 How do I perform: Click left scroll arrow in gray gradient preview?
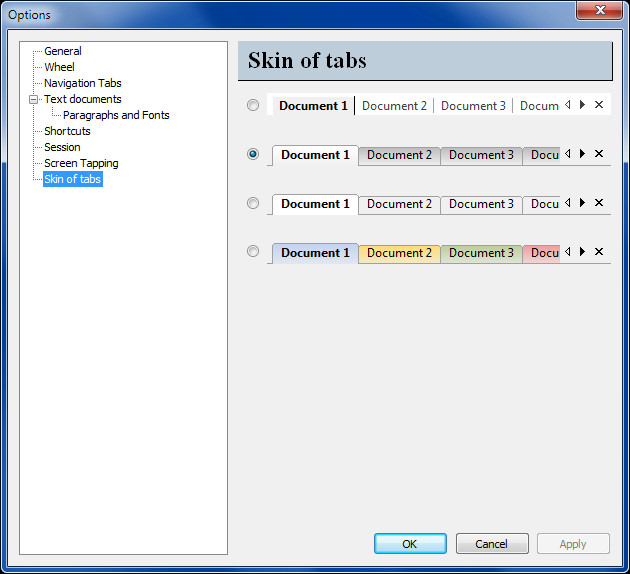[568, 154]
